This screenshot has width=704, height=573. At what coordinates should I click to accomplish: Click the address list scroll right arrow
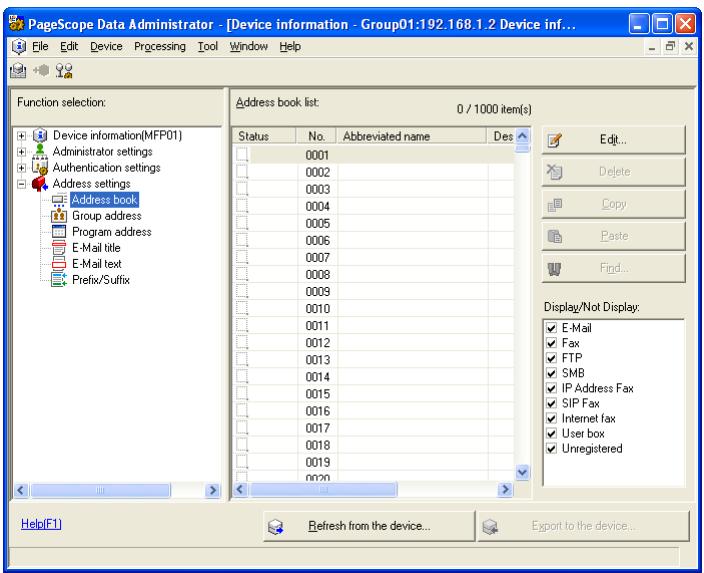click(505, 489)
